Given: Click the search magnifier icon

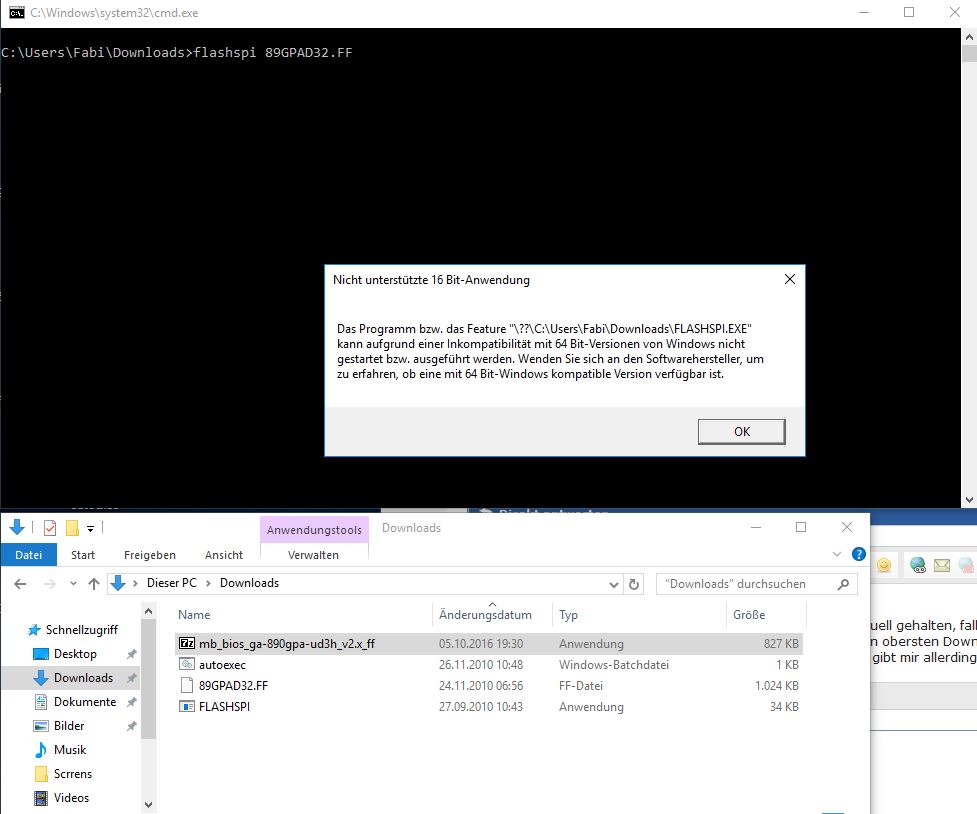Looking at the screenshot, I should tap(844, 584).
